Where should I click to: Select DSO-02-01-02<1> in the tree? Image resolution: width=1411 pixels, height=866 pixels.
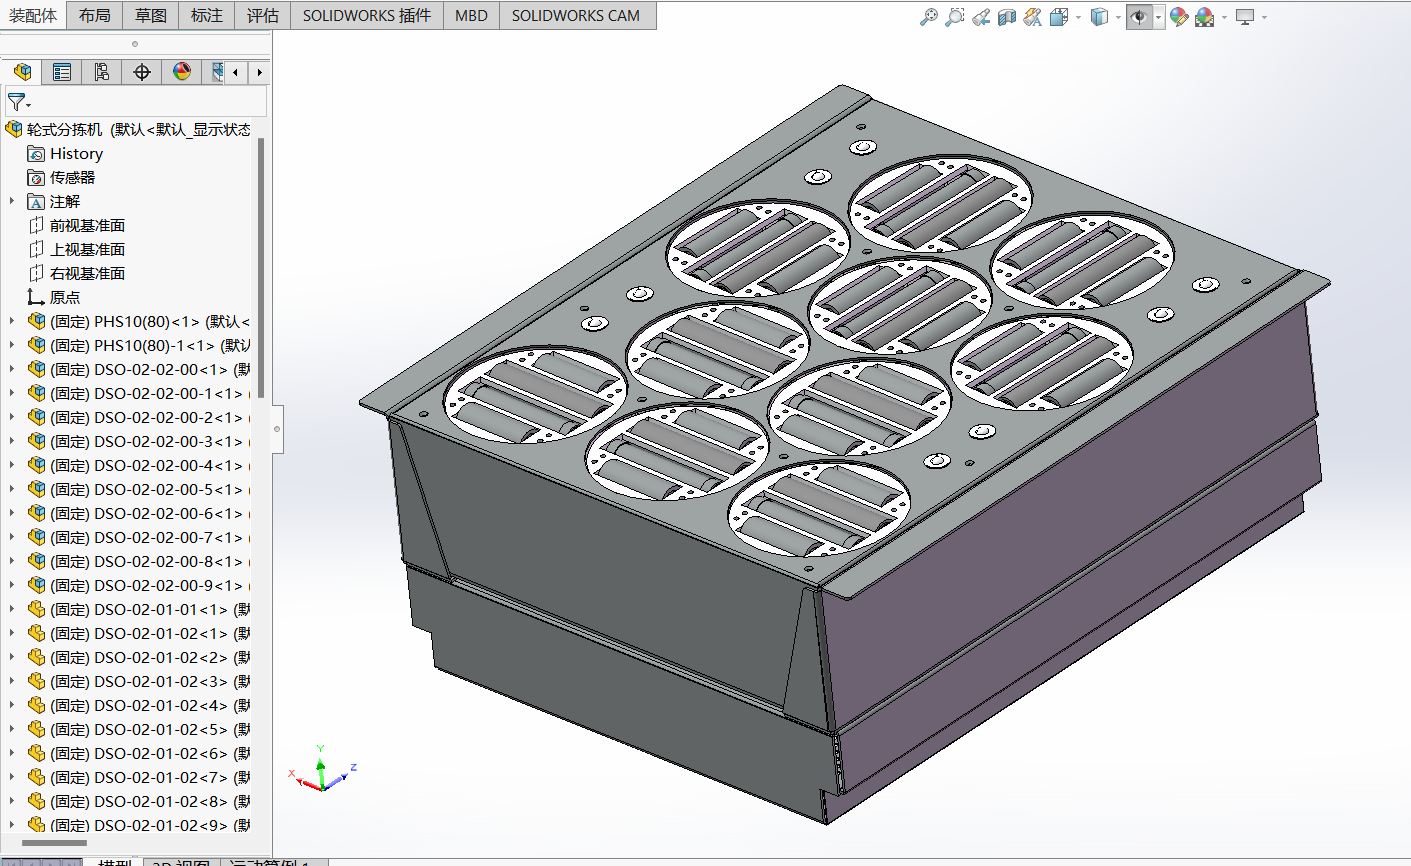pos(138,633)
